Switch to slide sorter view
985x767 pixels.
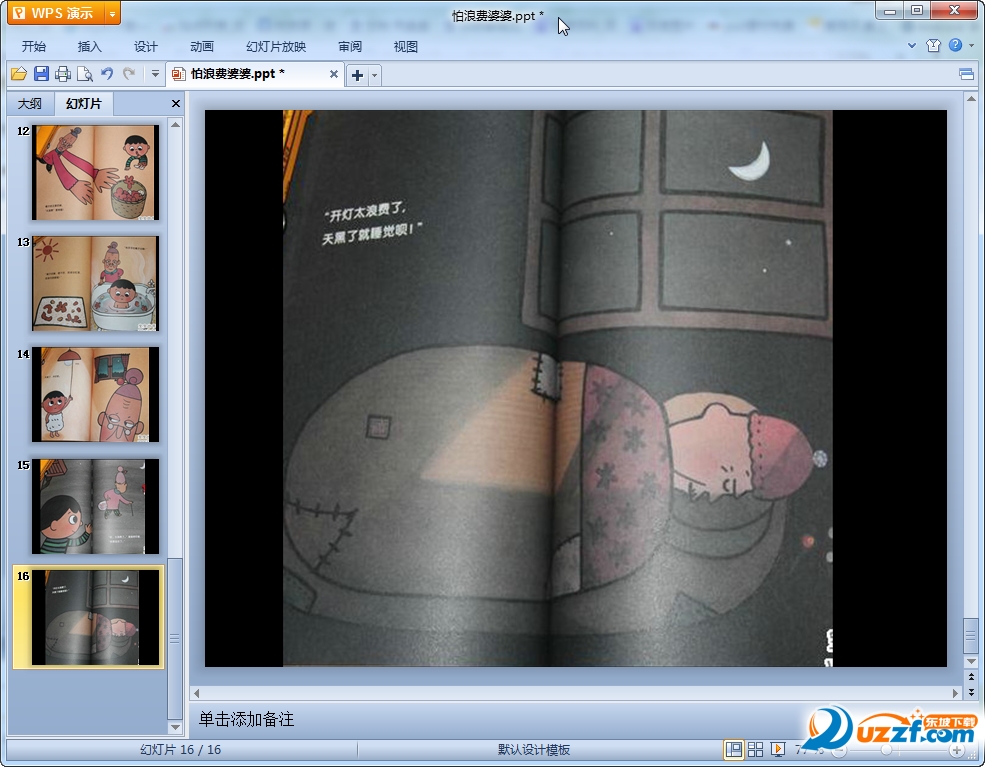tap(756, 749)
